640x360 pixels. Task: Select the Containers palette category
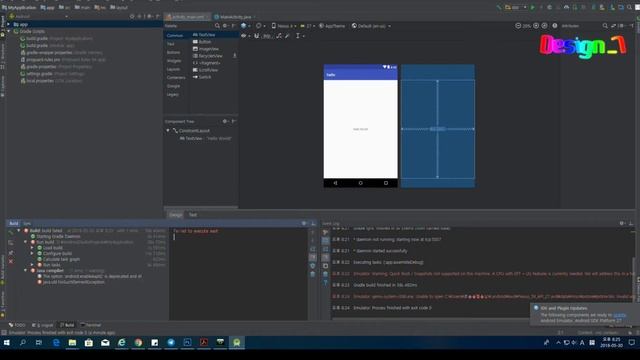click(x=176, y=78)
